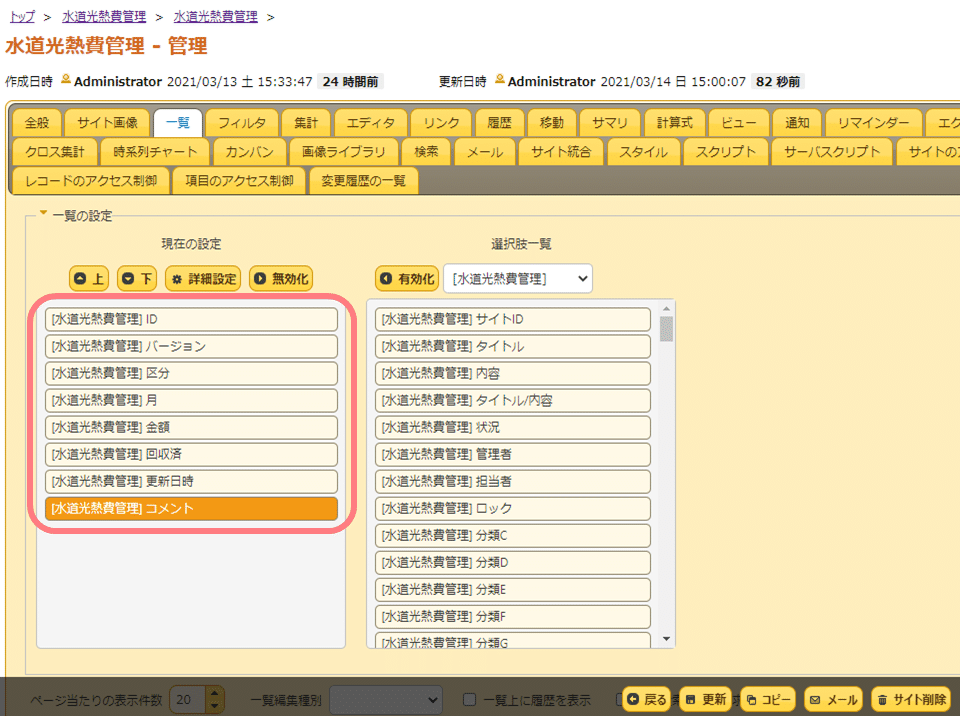Open the サイト統合 tab

coord(561,152)
